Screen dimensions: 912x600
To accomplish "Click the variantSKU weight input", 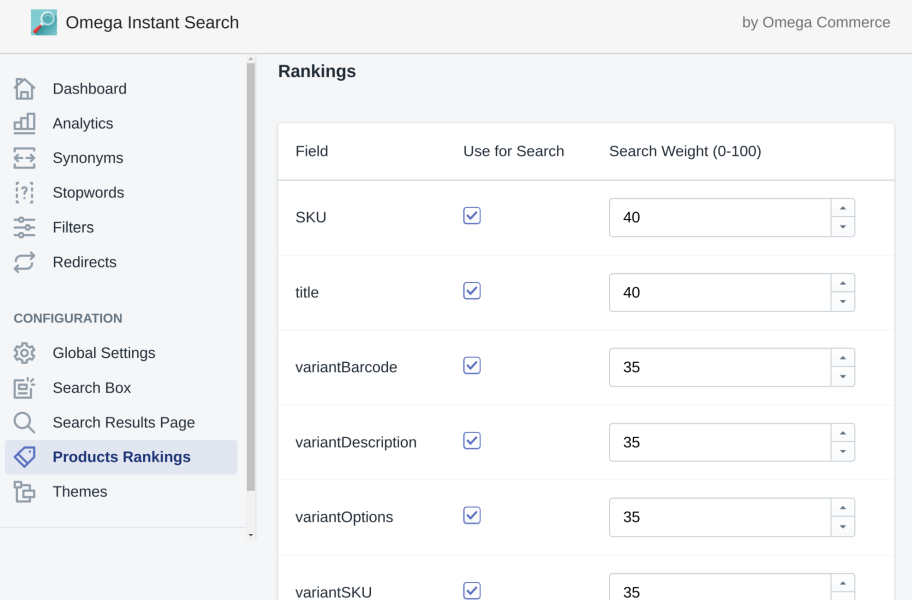I will point(720,587).
